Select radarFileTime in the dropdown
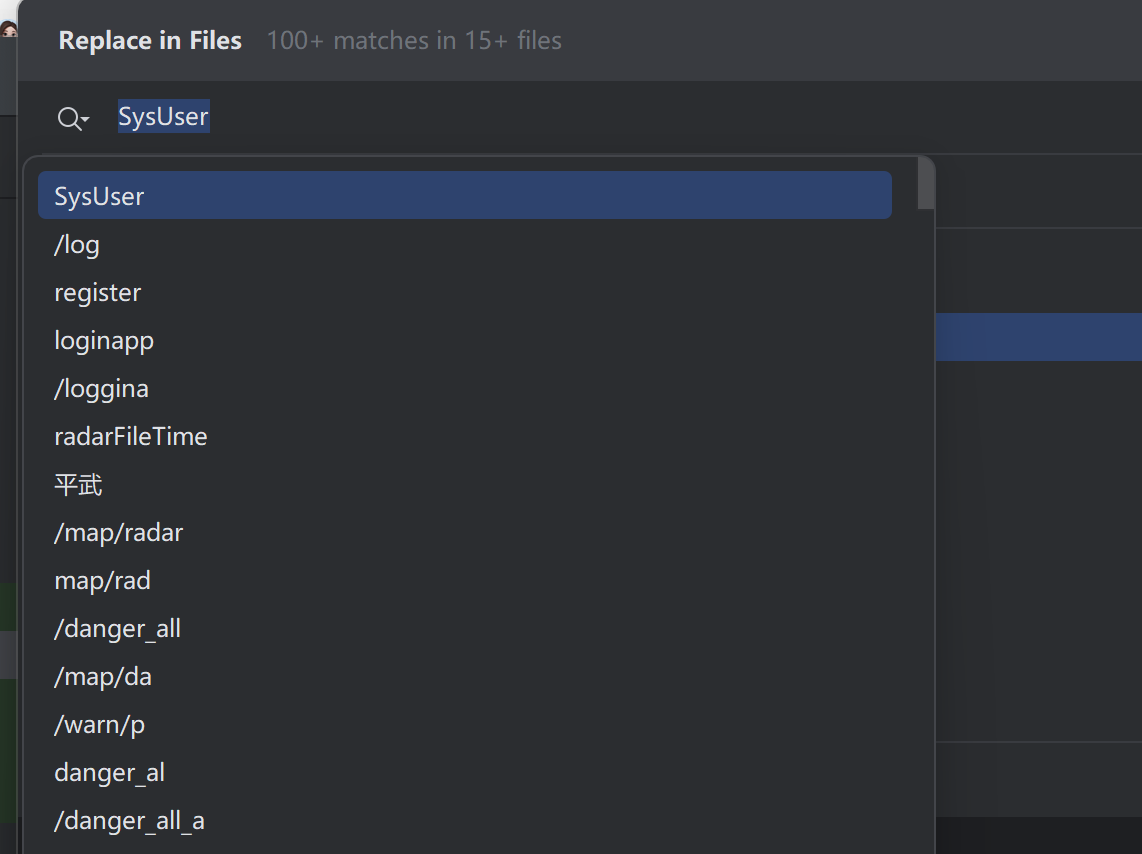The image size is (1142, 854). point(465,436)
